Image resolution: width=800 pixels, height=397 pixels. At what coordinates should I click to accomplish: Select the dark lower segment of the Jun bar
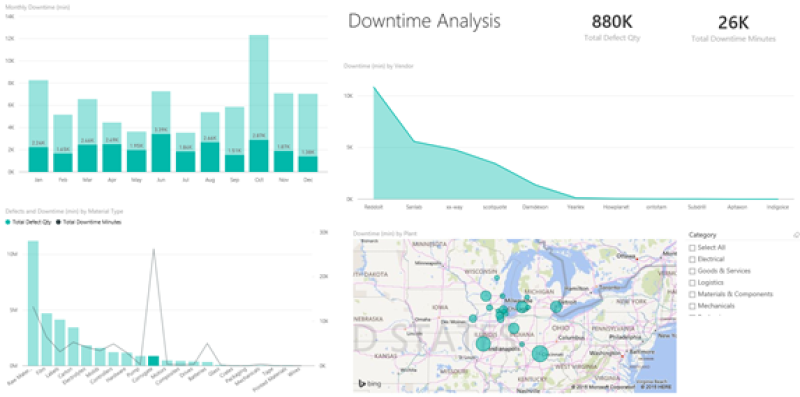[161, 153]
